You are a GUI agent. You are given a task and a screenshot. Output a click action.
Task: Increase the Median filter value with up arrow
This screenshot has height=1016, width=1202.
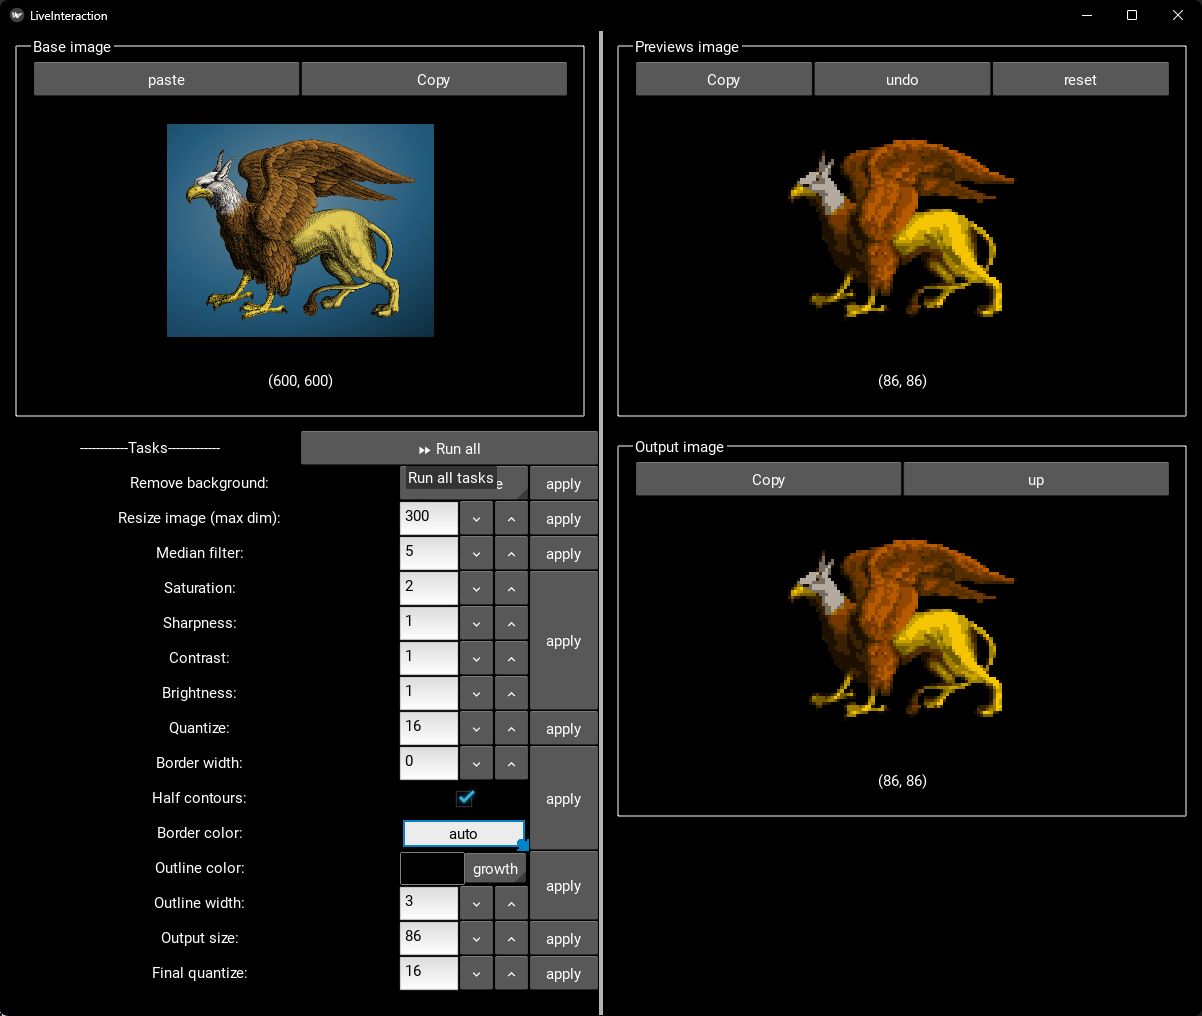[511, 554]
